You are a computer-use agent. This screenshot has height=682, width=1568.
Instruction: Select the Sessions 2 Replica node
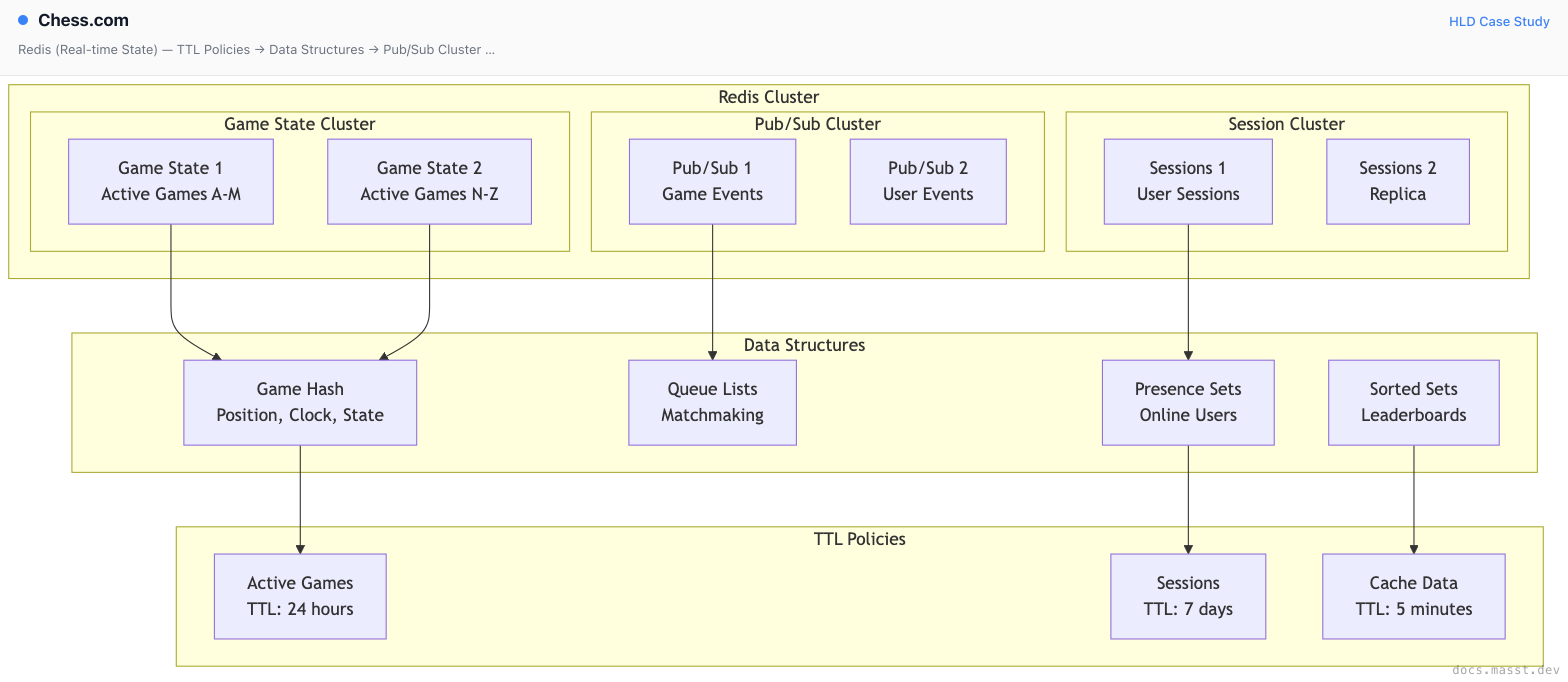[x=1398, y=181]
